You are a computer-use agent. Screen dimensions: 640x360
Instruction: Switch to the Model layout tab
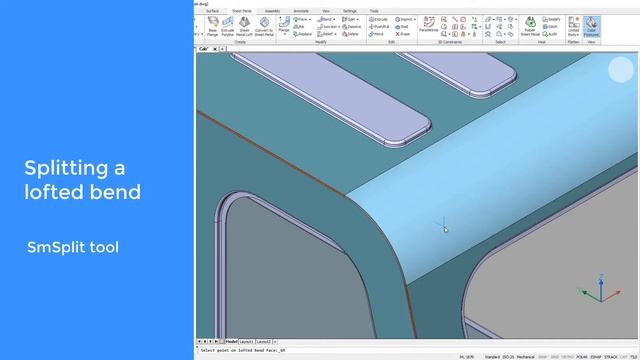(231, 342)
